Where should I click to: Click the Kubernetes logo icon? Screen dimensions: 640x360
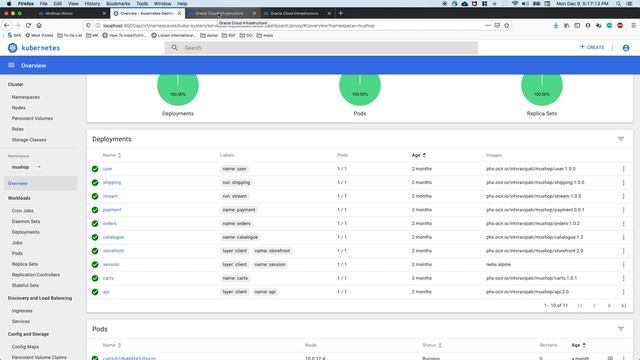pos(13,48)
